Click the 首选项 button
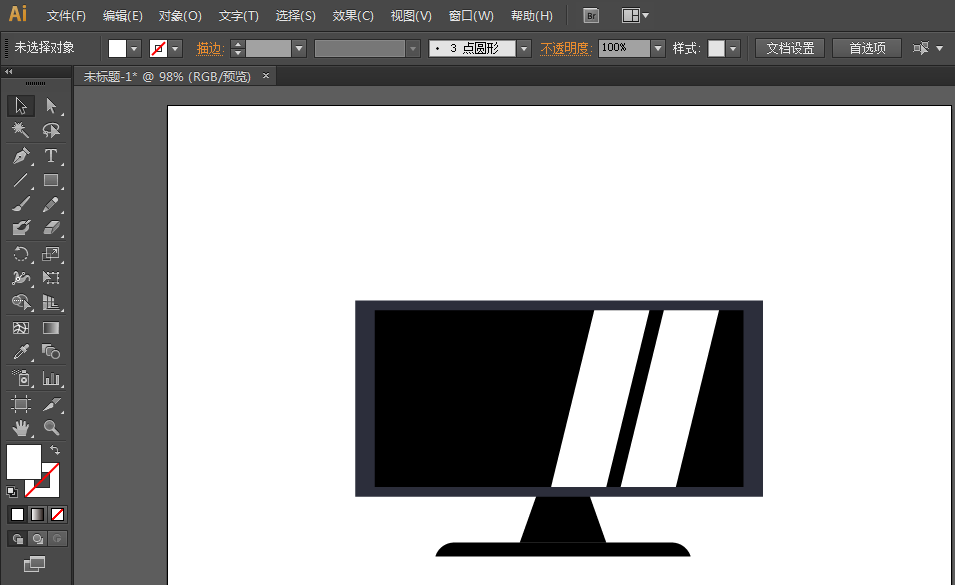Viewport: 955px width, 585px height. click(866, 48)
